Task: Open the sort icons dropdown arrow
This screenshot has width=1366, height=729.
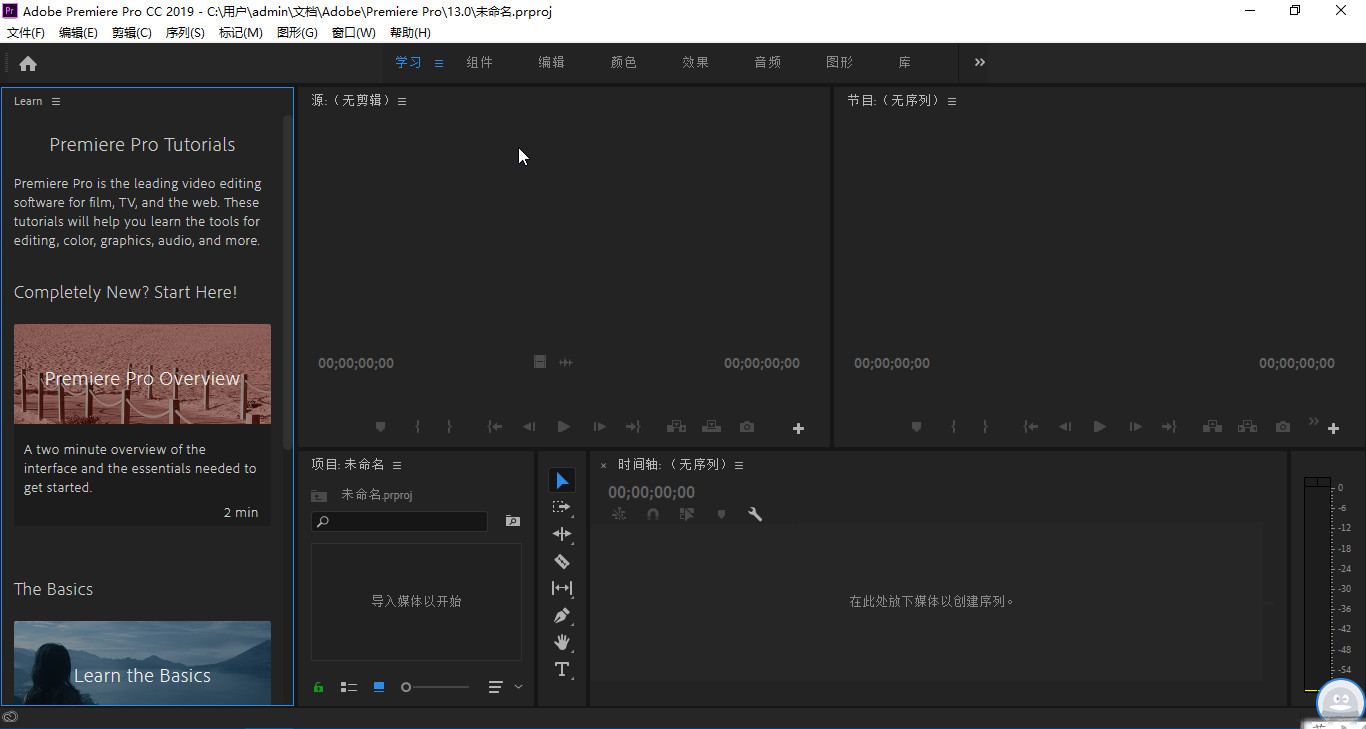Action: tap(518, 687)
